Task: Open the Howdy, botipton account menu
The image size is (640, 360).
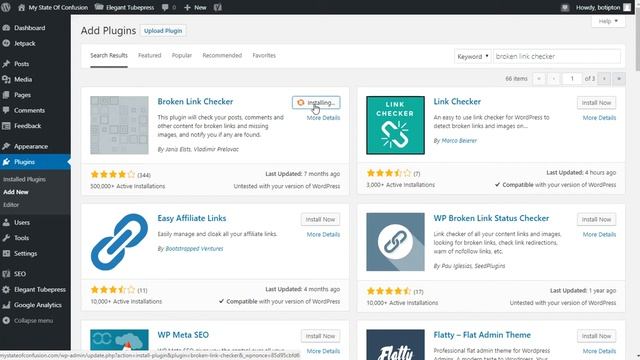Action: point(603,7)
